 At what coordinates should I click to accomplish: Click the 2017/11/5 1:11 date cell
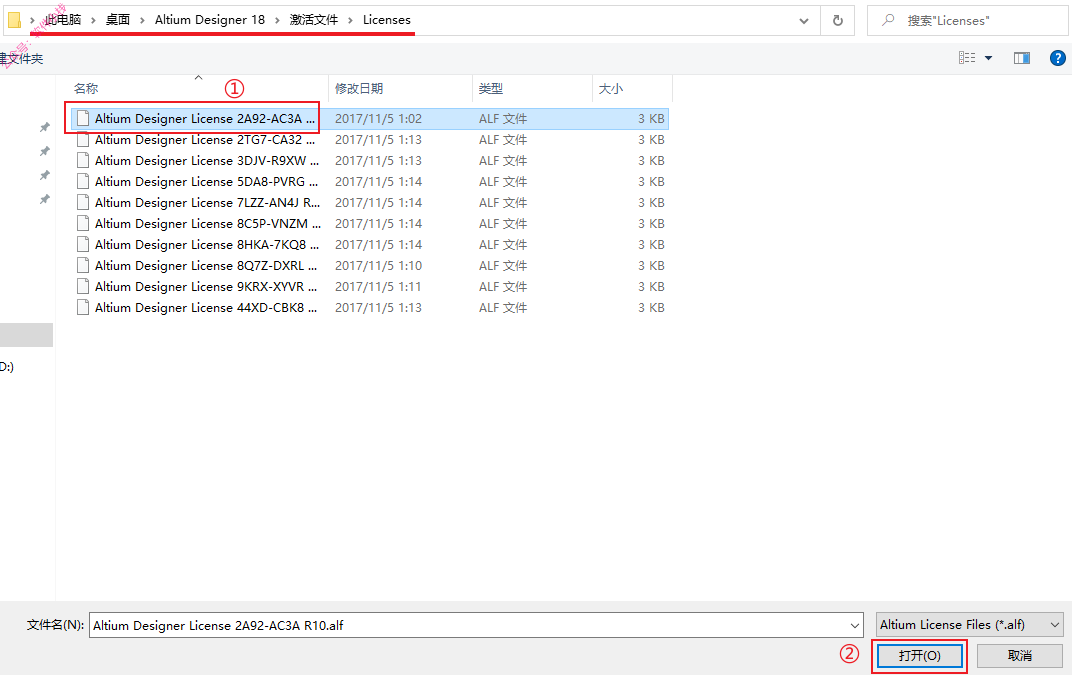[378, 287]
